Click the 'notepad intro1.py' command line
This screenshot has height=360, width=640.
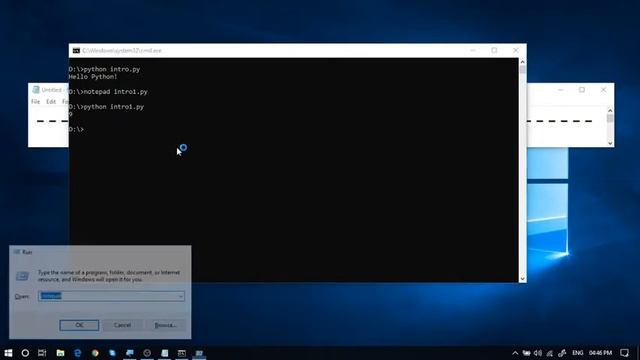point(108,92)
